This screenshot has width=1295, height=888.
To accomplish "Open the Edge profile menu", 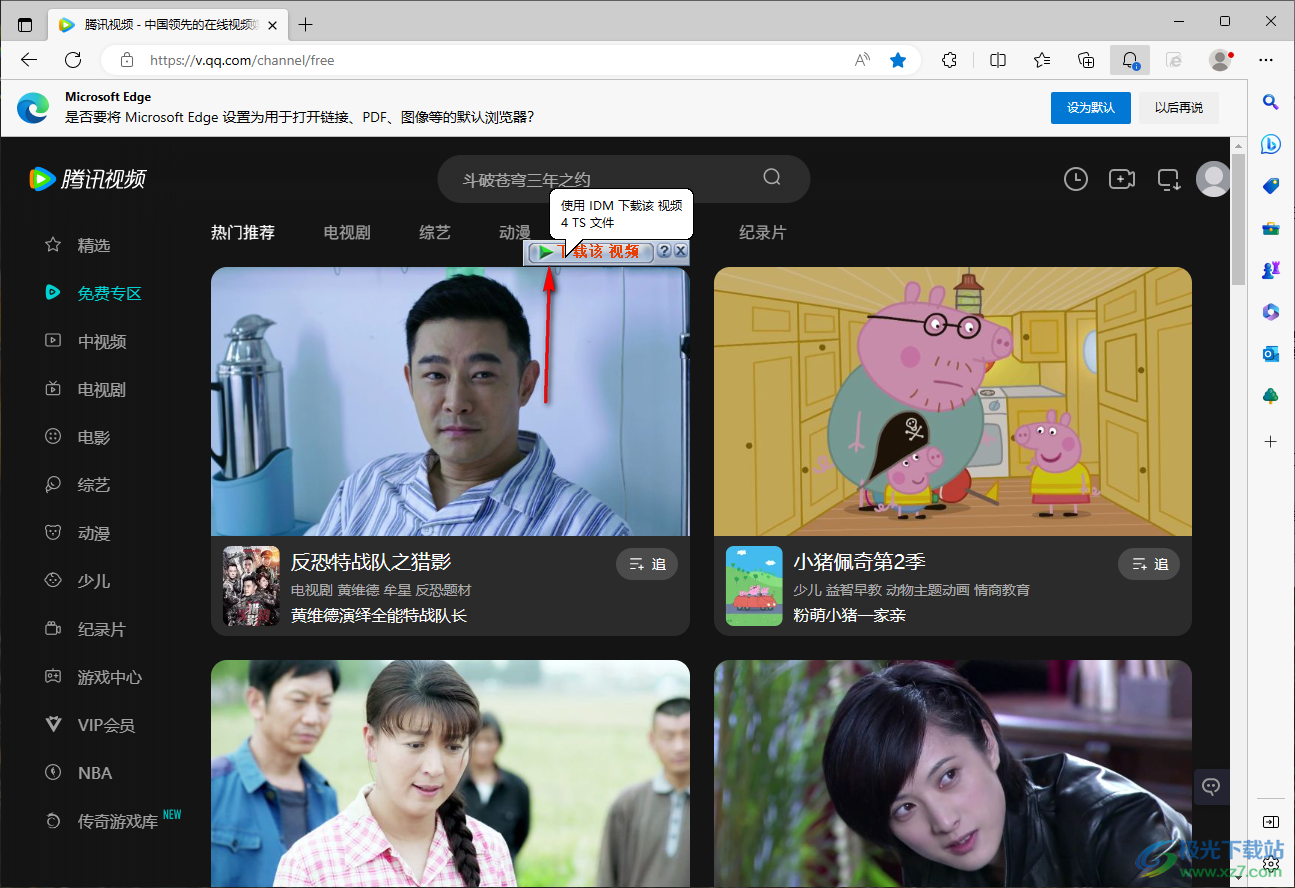I will pos(1221,60).
